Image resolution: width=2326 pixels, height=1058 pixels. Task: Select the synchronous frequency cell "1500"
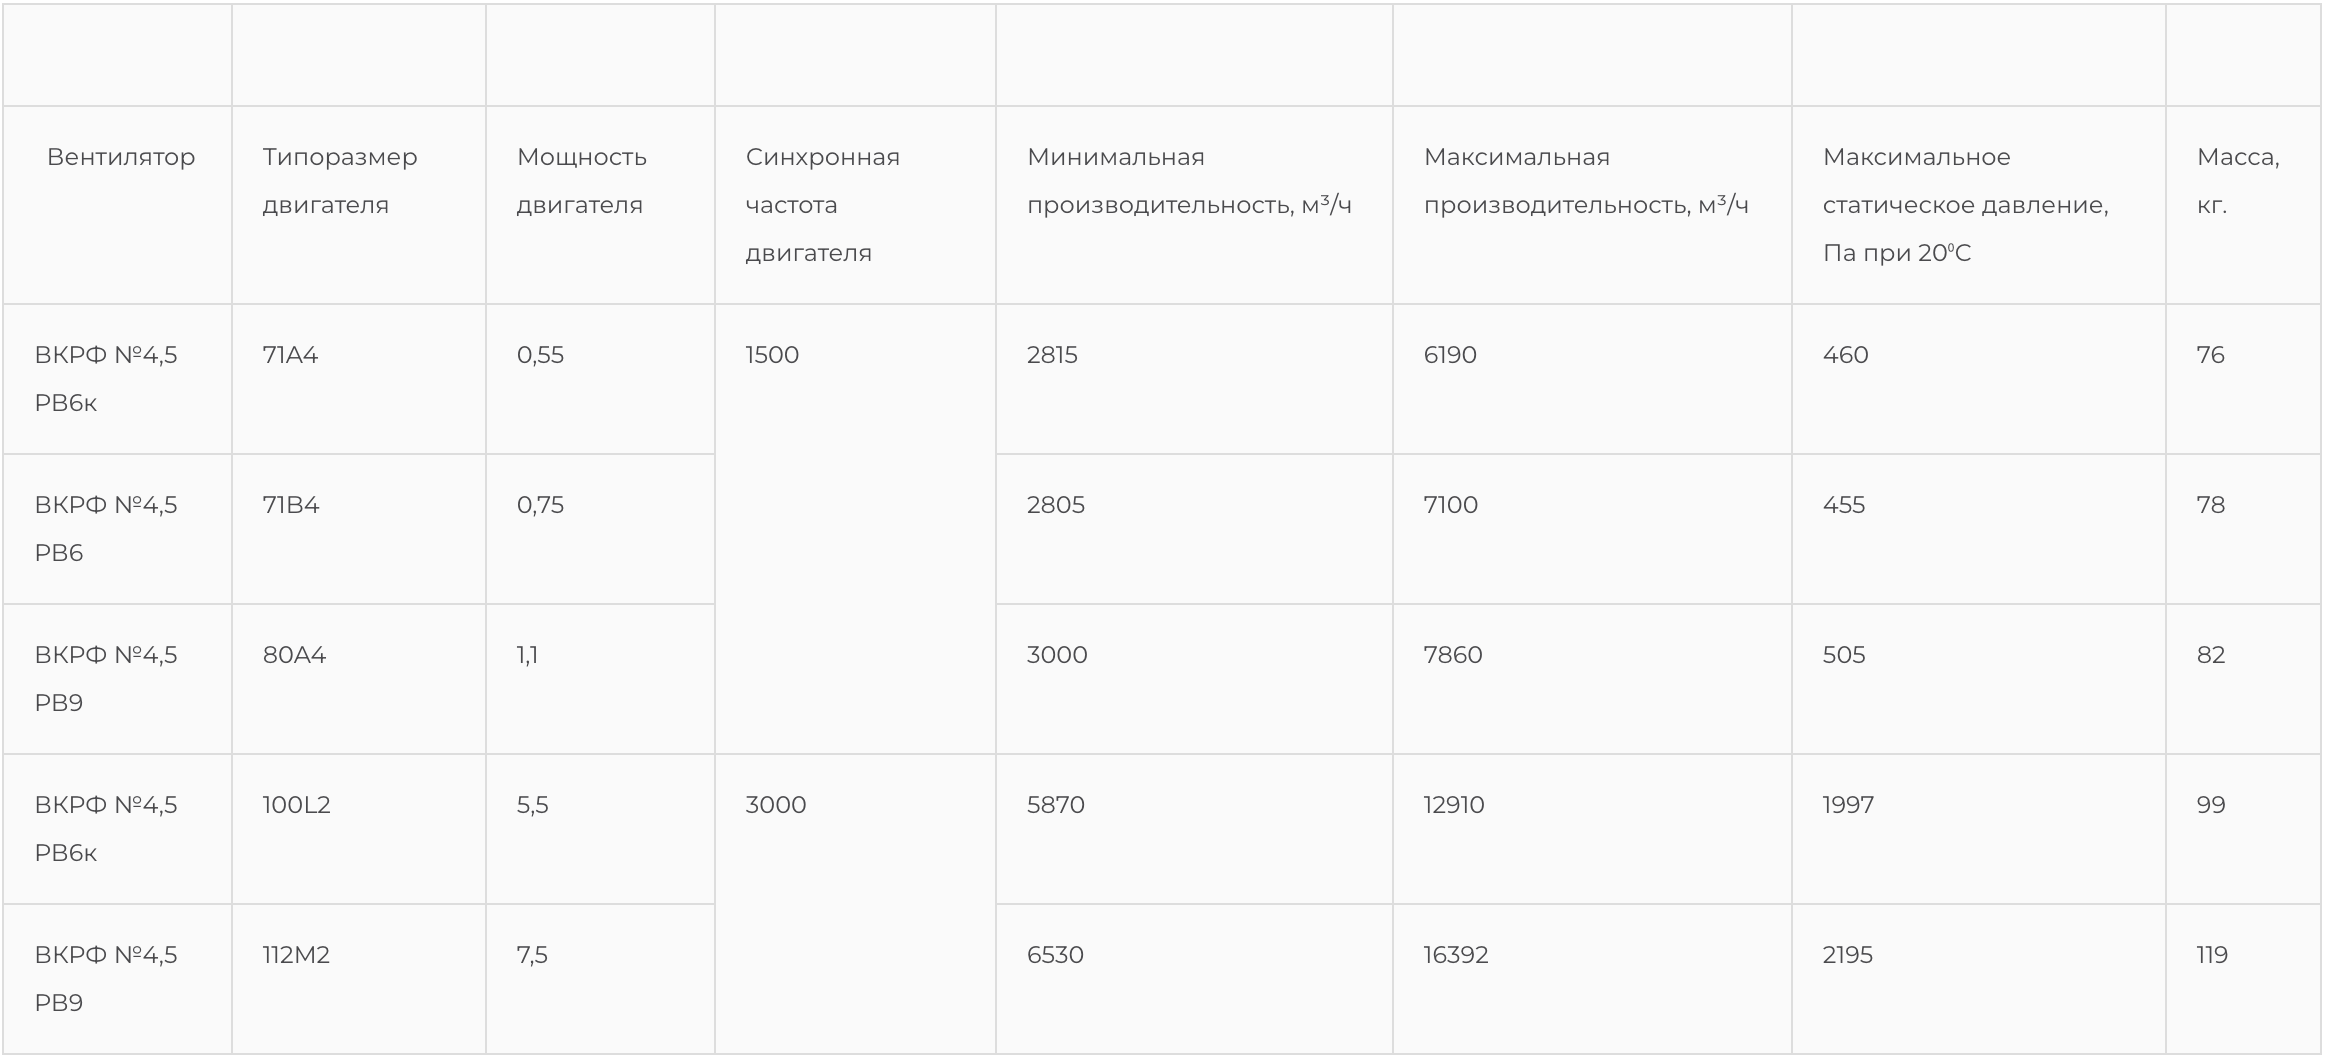click(772, 355)
